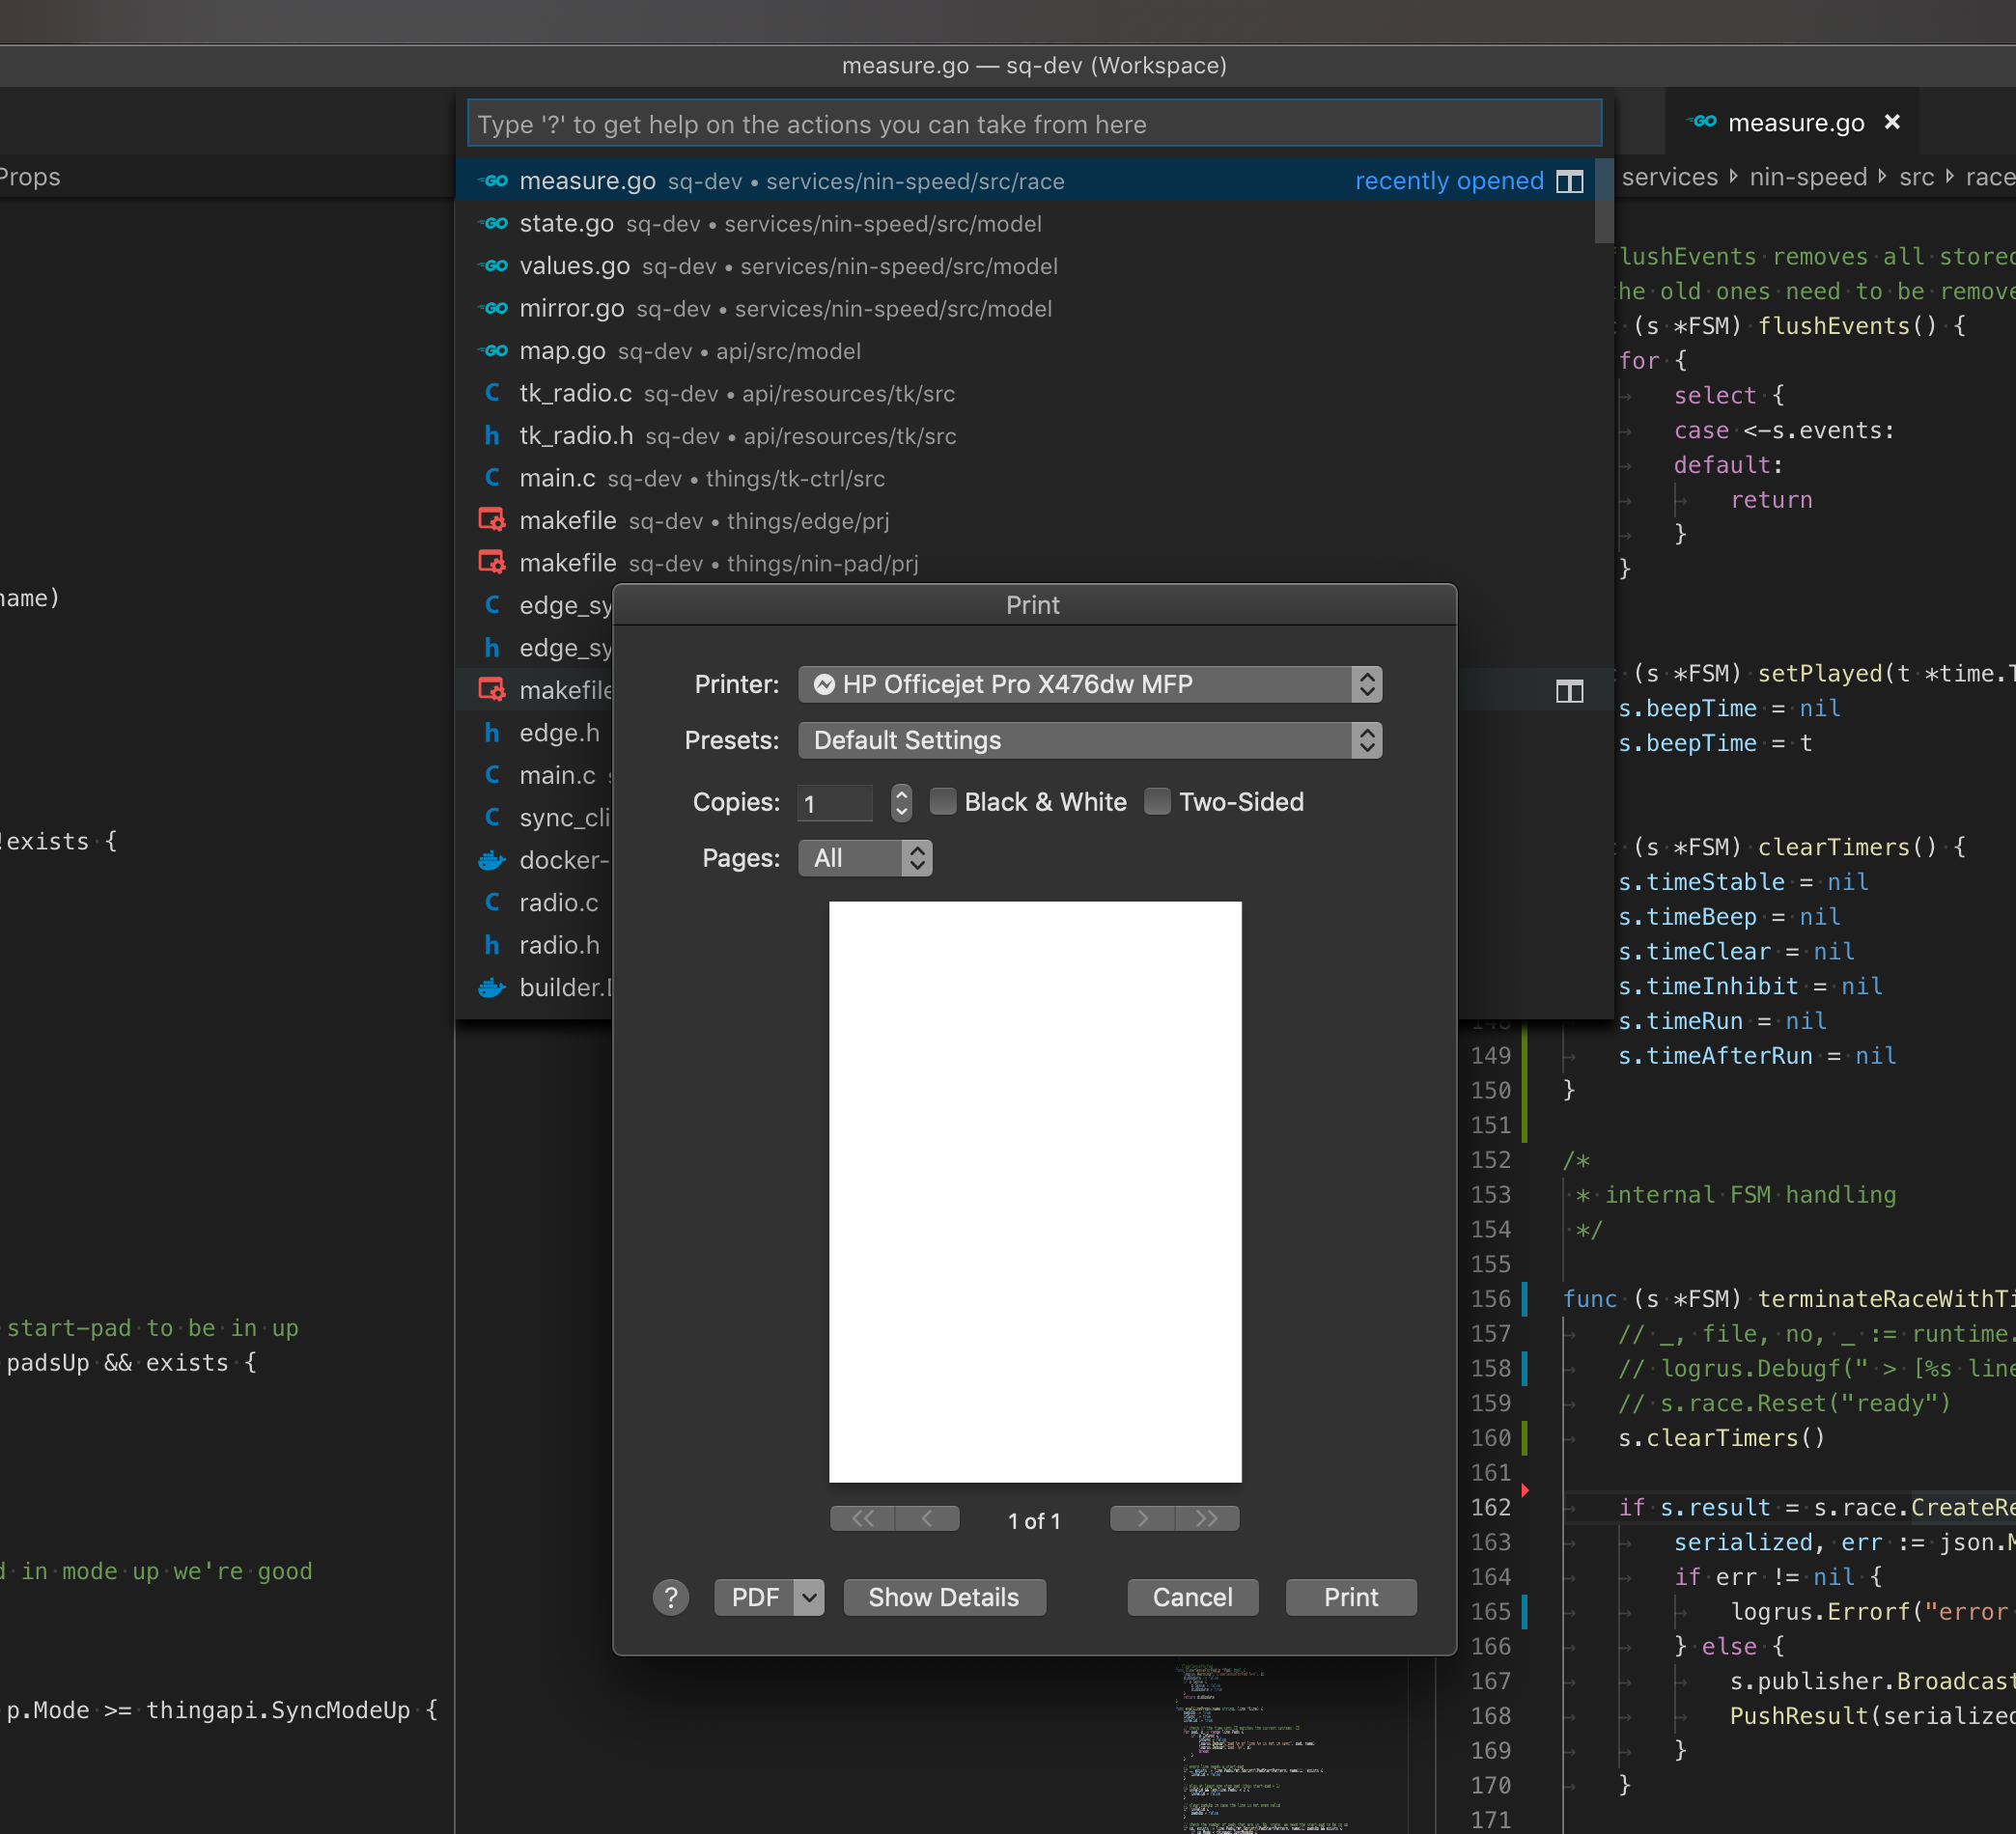
Task: Click the Docker icon beside the builder entry
Action: point(491,987)
